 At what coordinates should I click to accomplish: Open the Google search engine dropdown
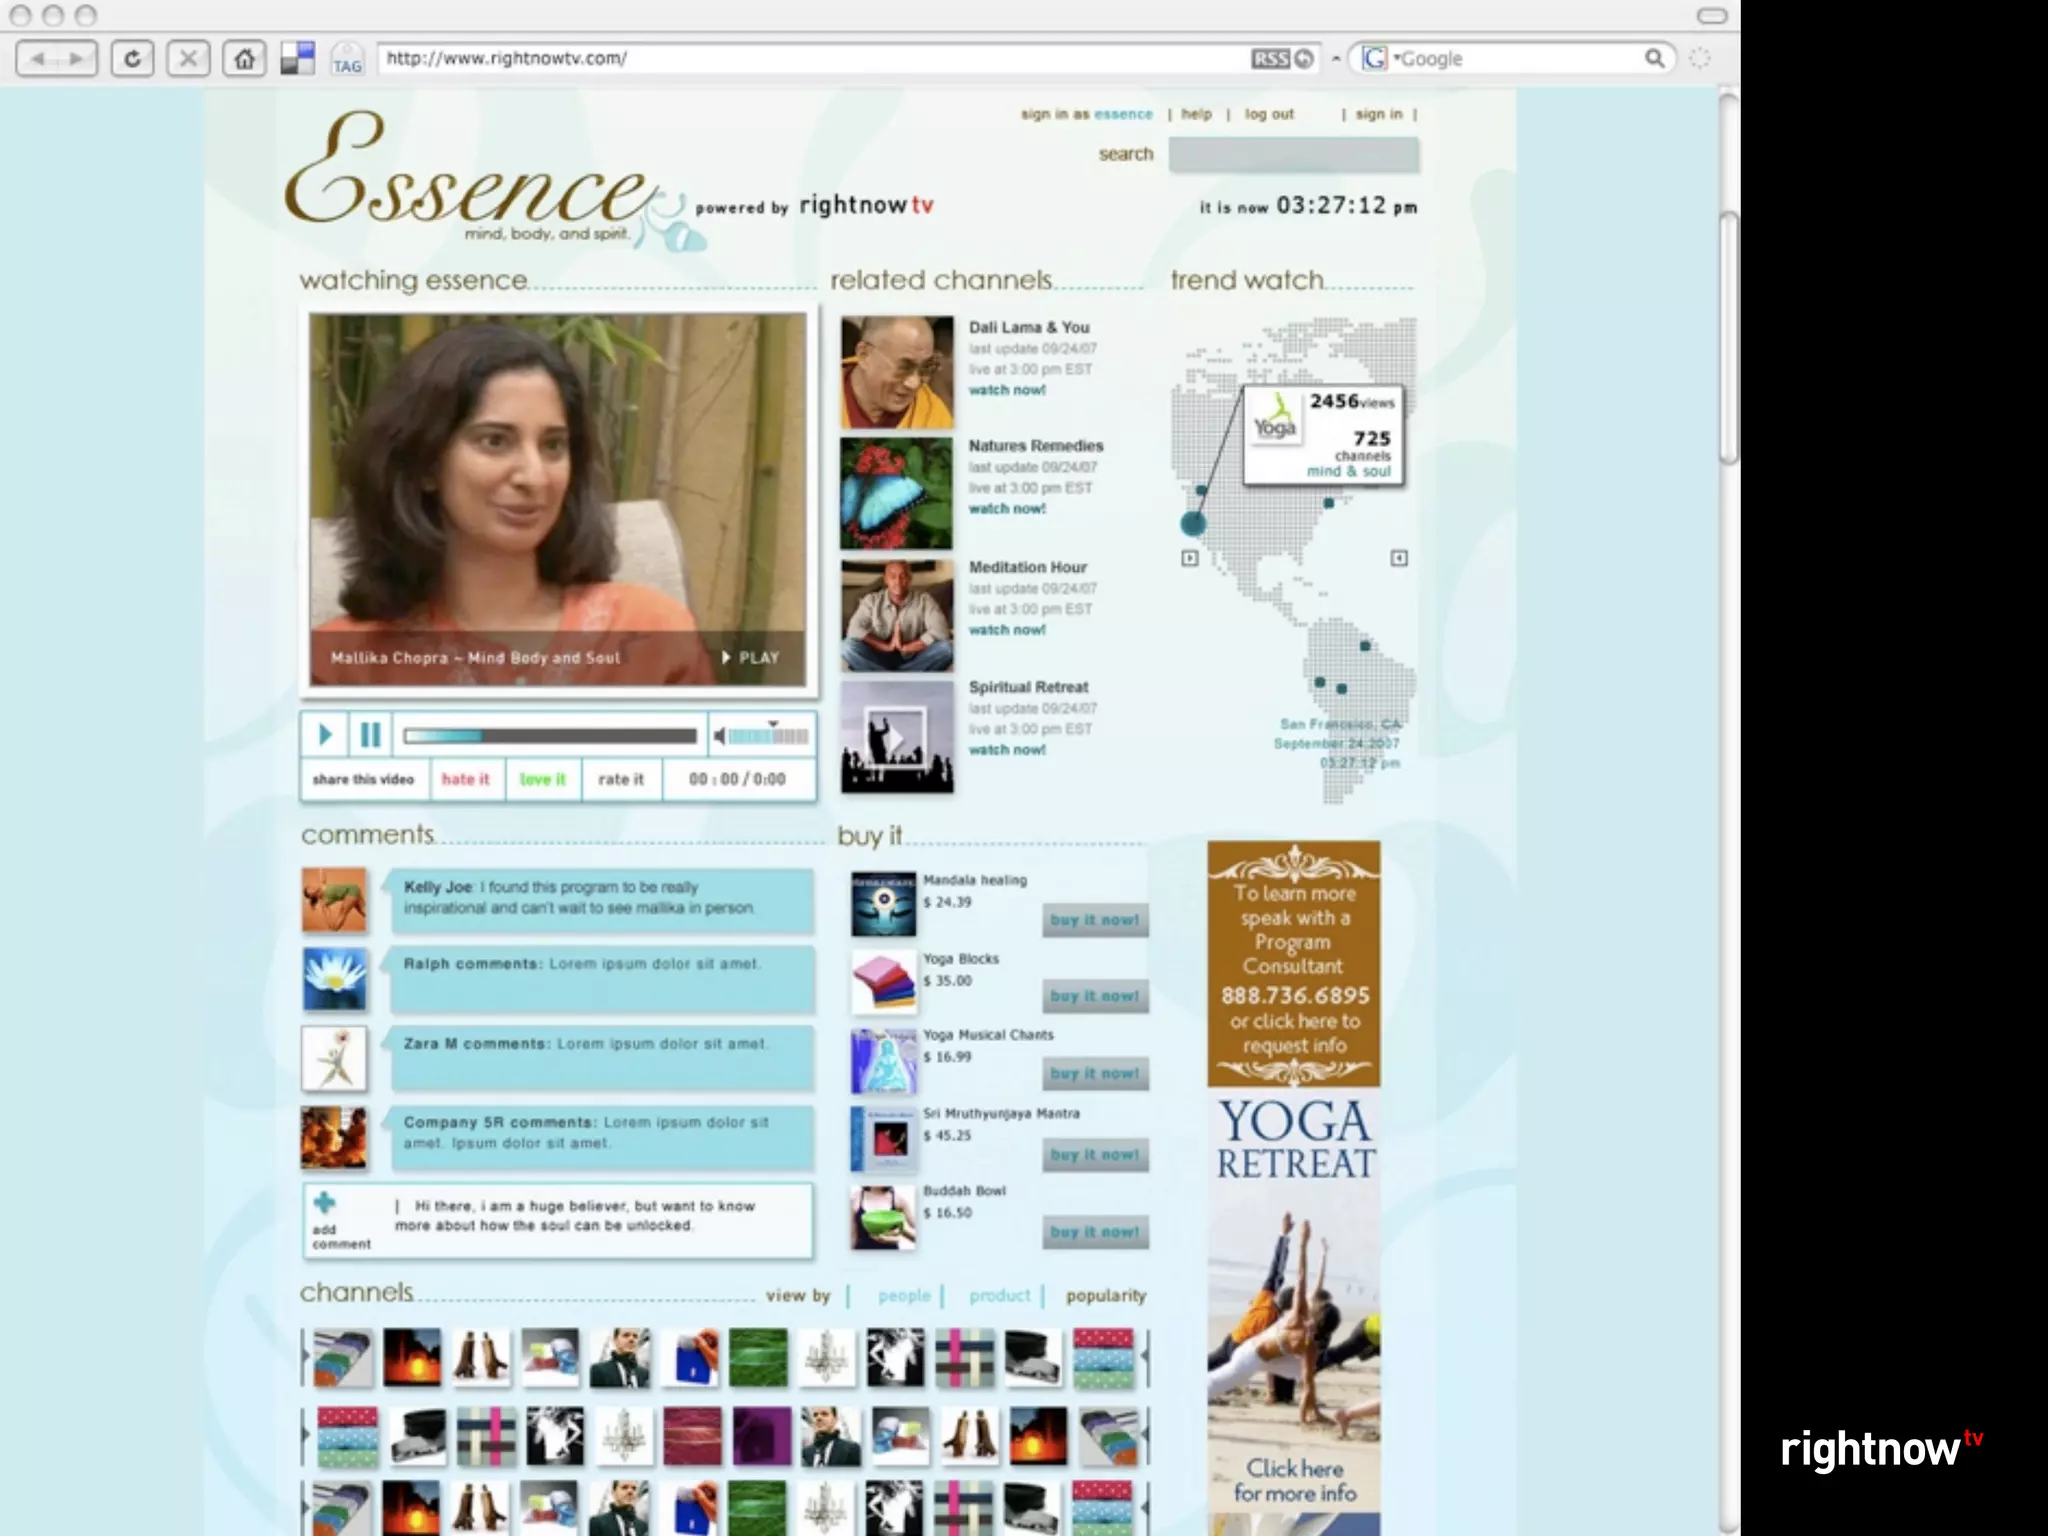click(x=1376, y=59)
